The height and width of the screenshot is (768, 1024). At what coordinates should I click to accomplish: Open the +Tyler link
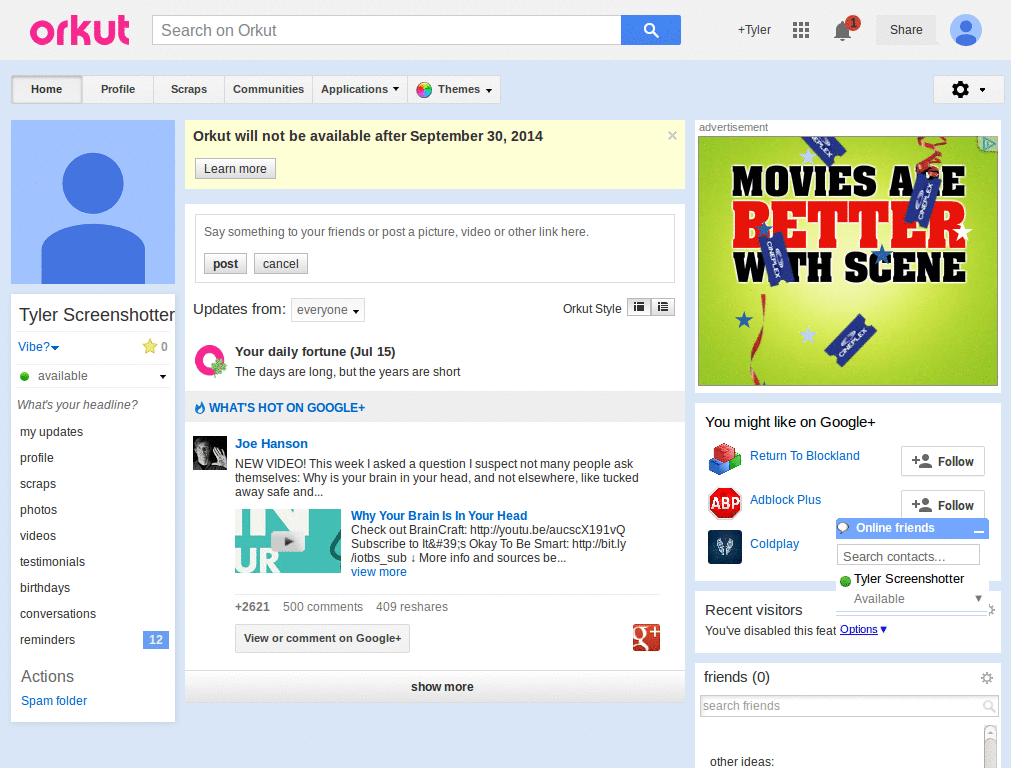coord(754,30)
